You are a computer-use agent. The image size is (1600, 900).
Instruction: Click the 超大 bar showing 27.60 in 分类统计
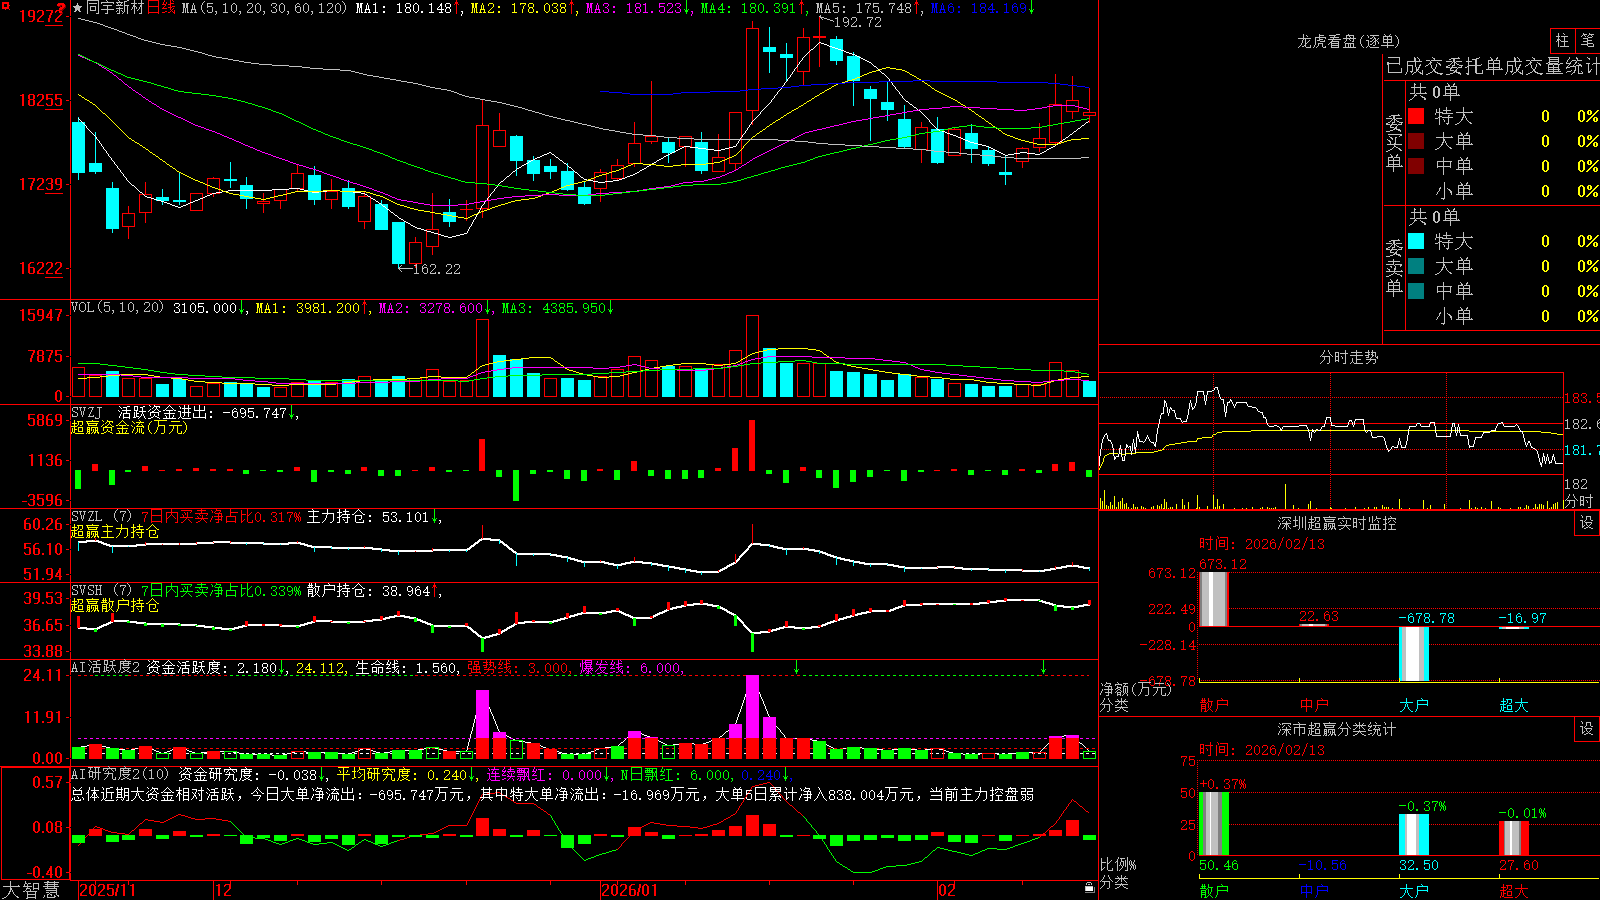(x=1513, y=838)
